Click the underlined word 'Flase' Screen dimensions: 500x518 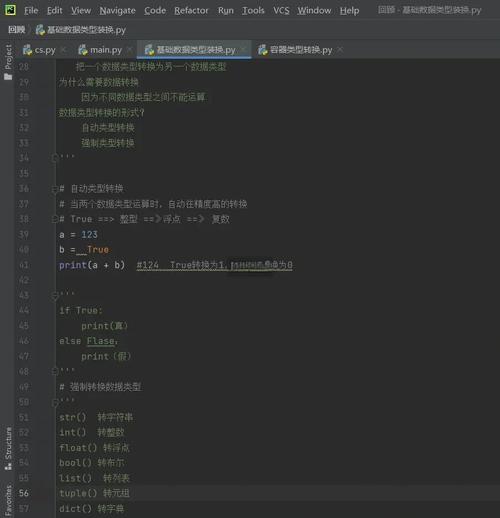pos(100,341)
